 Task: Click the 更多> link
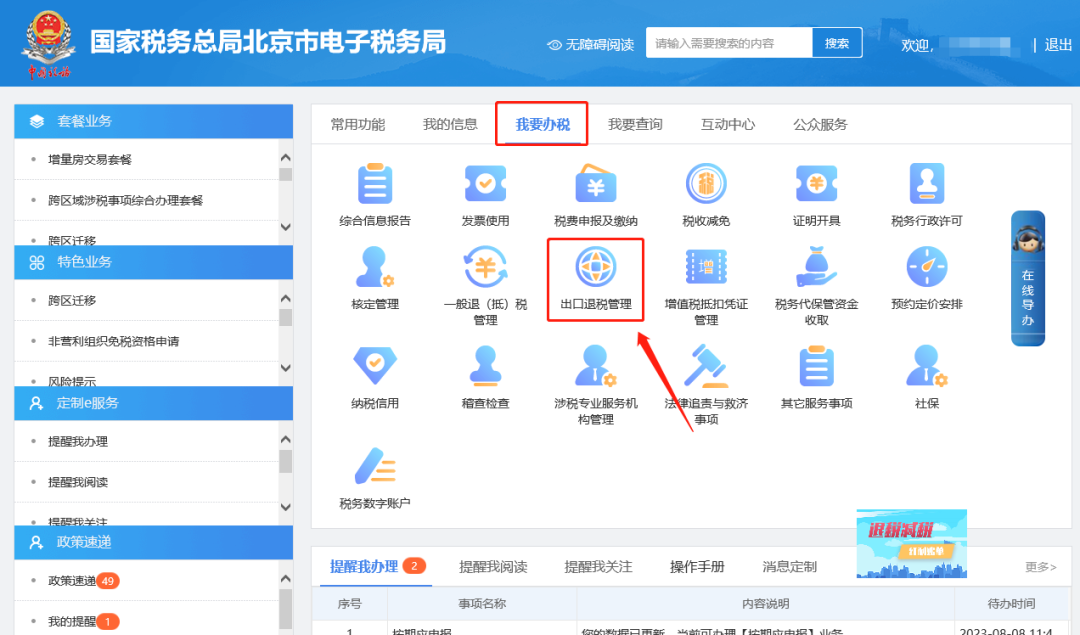coord(1041,567)
